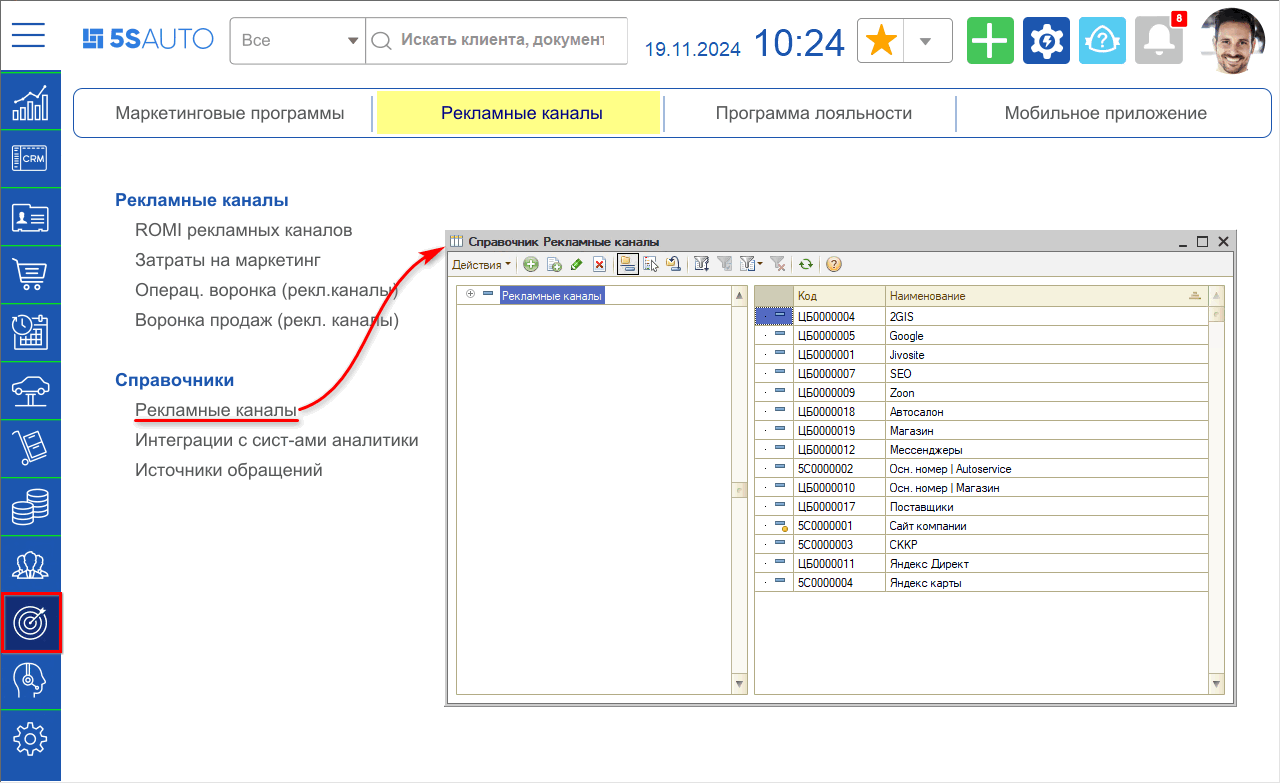Open the Все search scope dropdown
The width and height of the screenshot is (1280, 783).
click(298, 41)
